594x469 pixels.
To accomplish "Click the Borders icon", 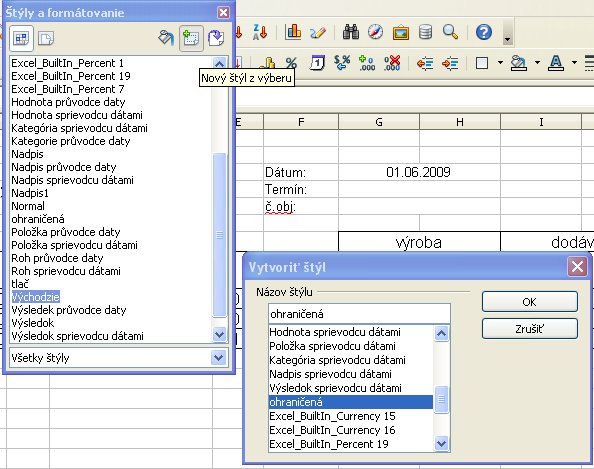I will click(481, 63).
